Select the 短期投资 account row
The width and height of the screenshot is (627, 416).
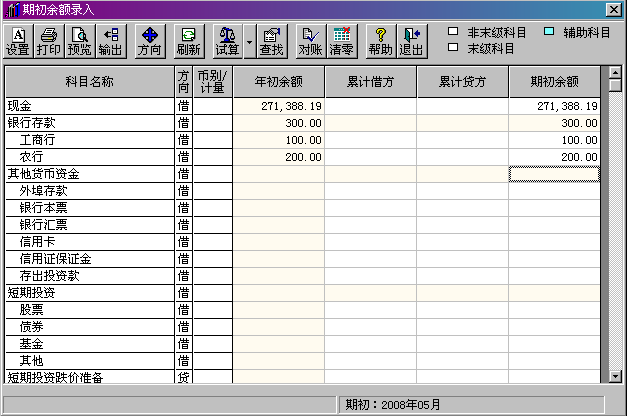tap(90, 293)
